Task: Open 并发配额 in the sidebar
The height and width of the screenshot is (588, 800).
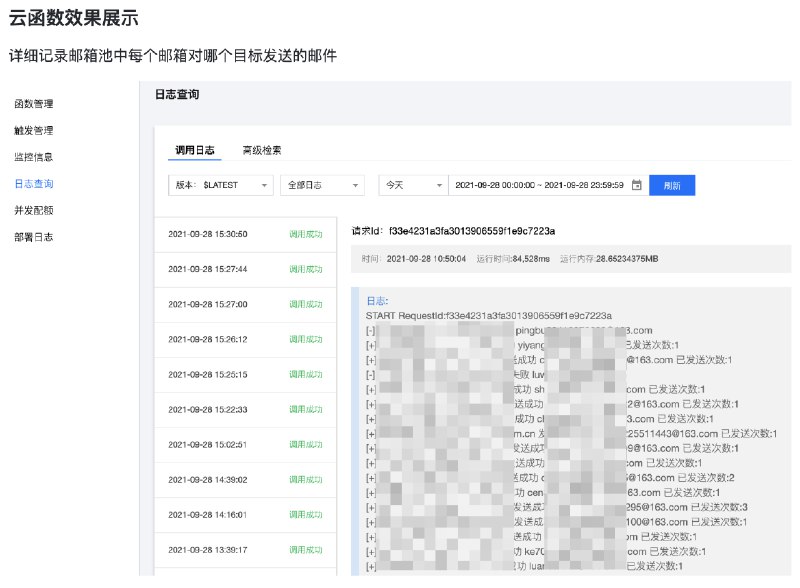Action: pyautogui.click(x=34, y=210)
